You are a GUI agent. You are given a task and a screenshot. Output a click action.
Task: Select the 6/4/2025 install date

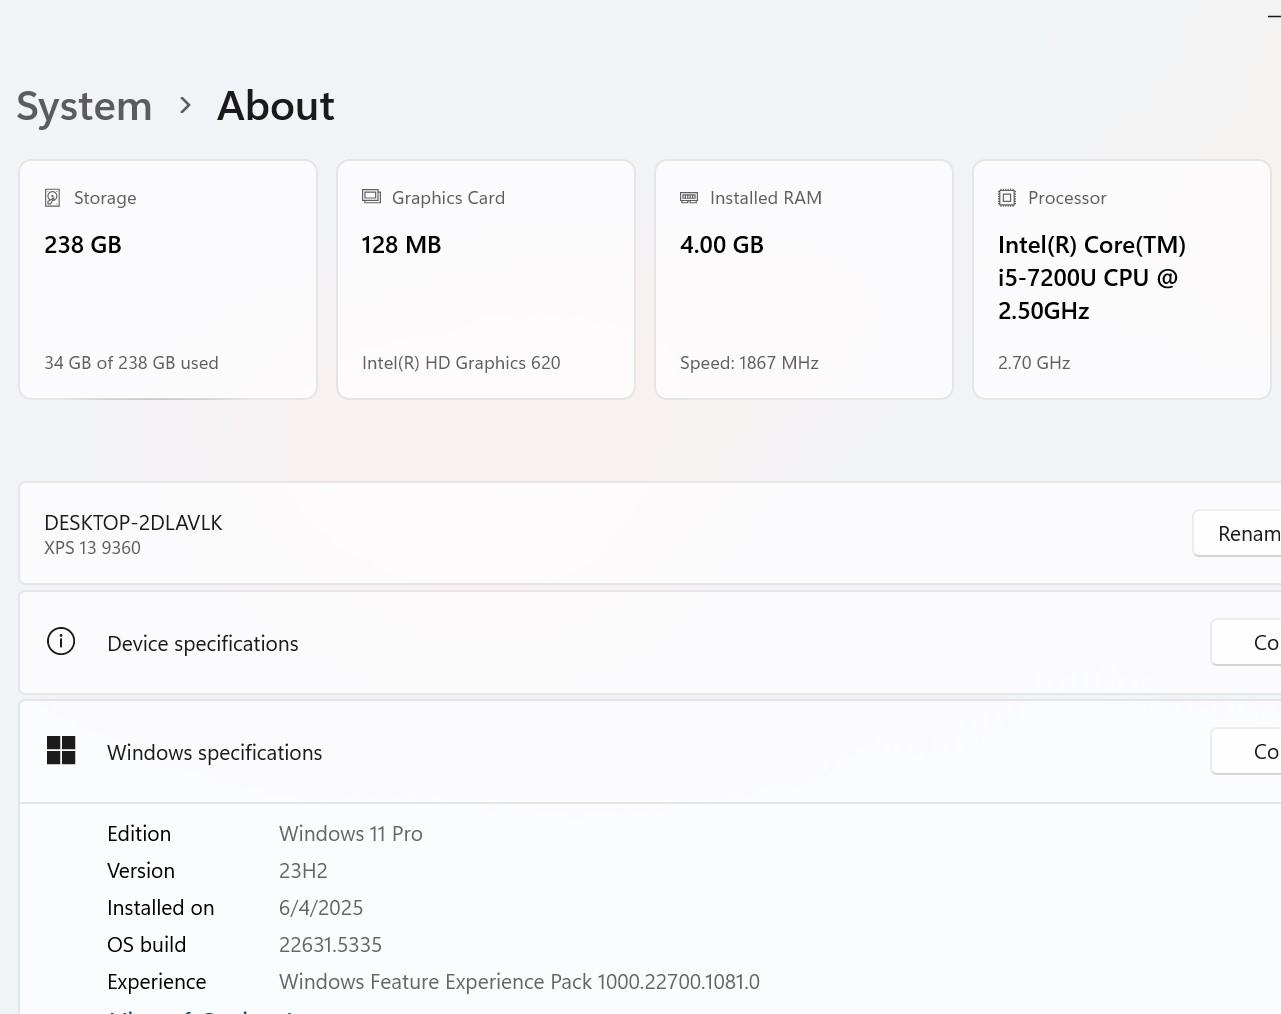tap(321, 908)
